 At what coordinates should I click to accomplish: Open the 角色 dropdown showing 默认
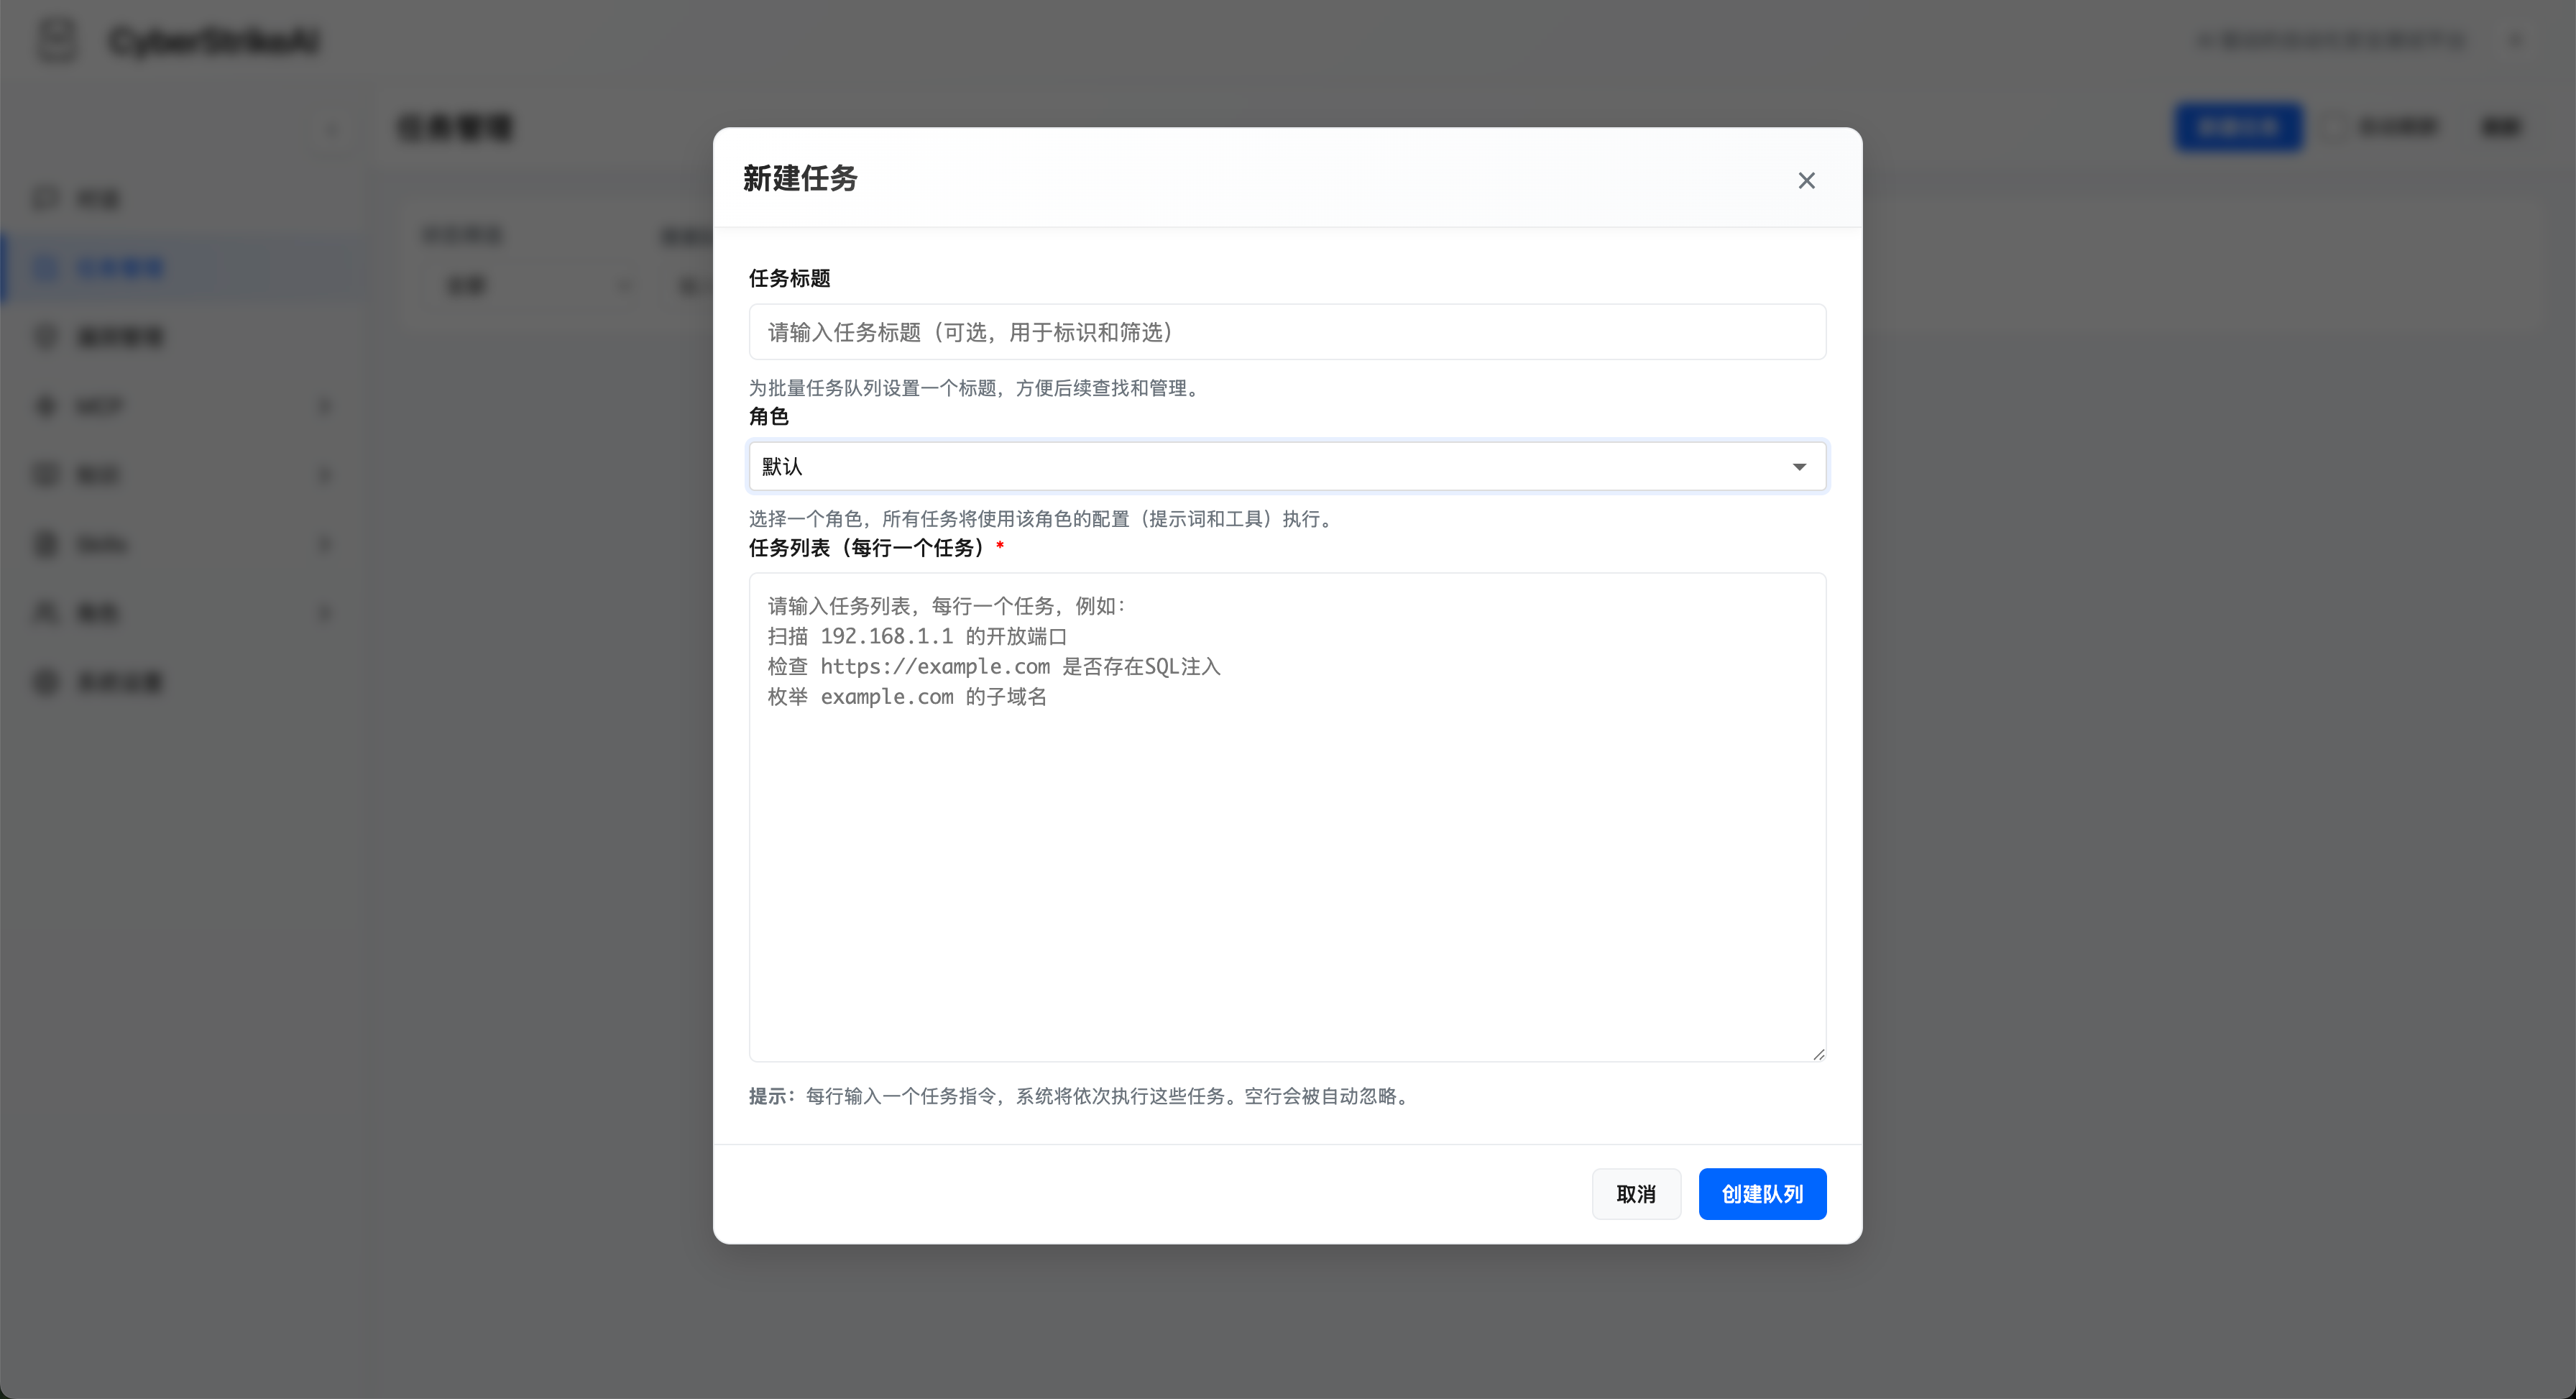[1287, 466]
